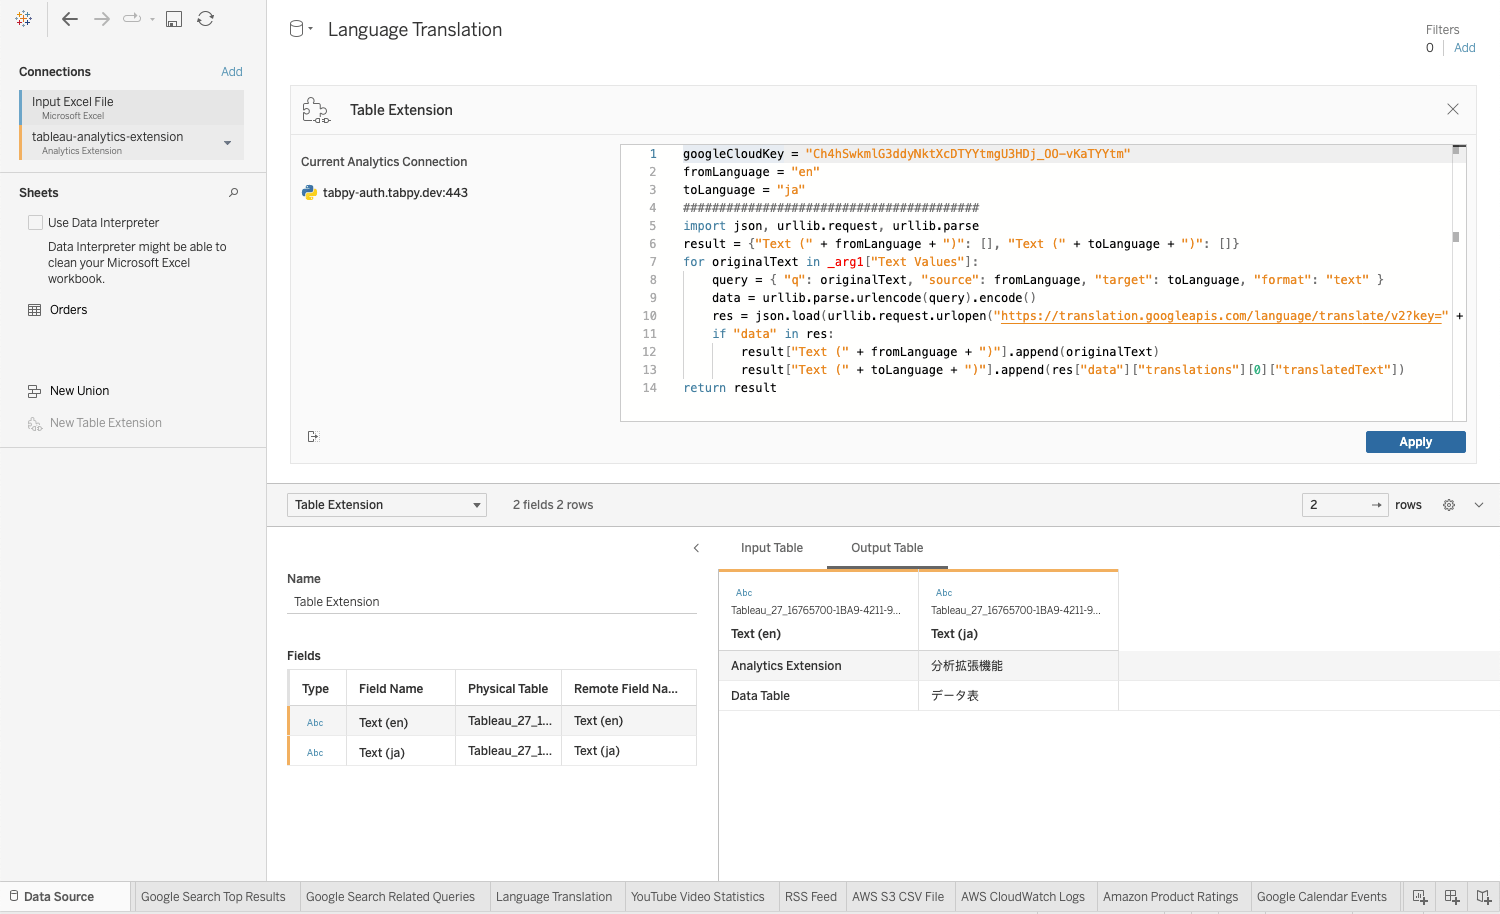Create a new story icon
Viewport: 1500px width, 914px height.
coord(1484,897)
